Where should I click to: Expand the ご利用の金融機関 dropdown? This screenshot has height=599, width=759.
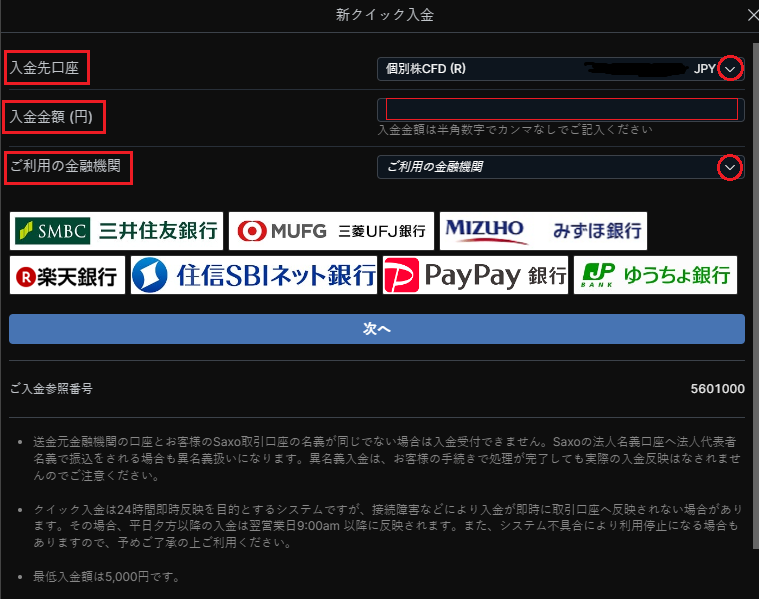click(x=561, y=167)
